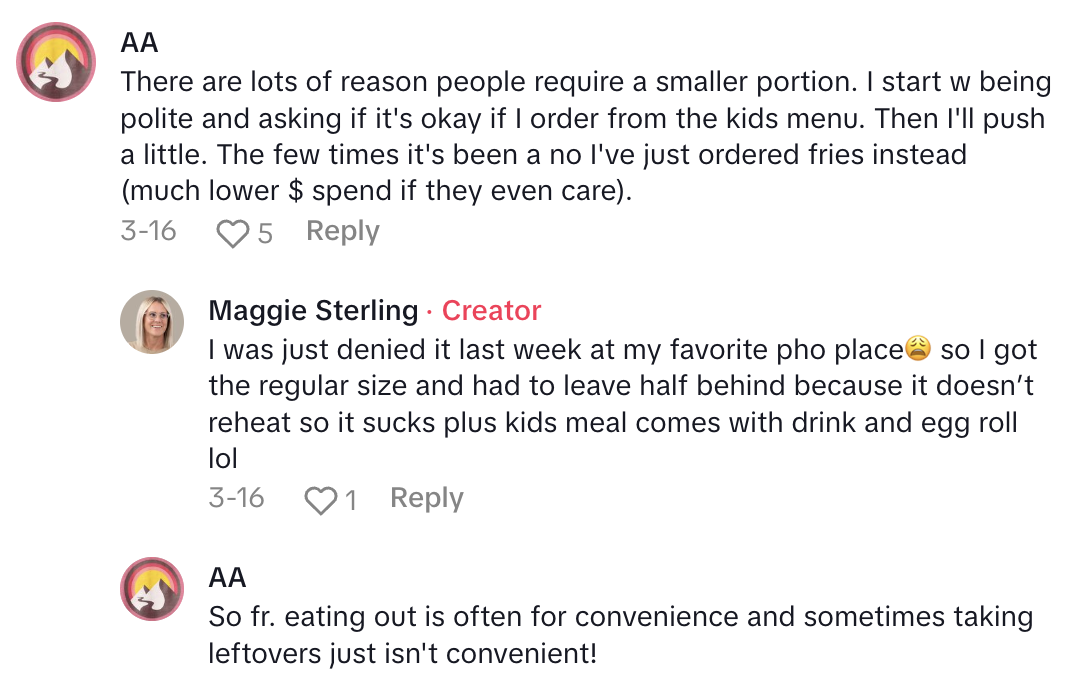The image size is (1068, 674).
Task: Click Maggie Sterling's profile picture
Action: click(151, 322)
